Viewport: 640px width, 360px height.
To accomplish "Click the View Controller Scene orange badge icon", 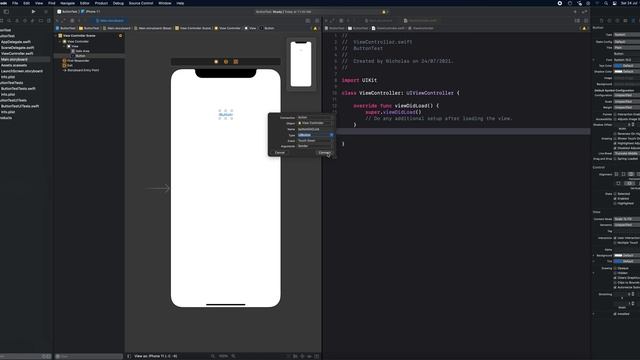I will click(120, 36).
